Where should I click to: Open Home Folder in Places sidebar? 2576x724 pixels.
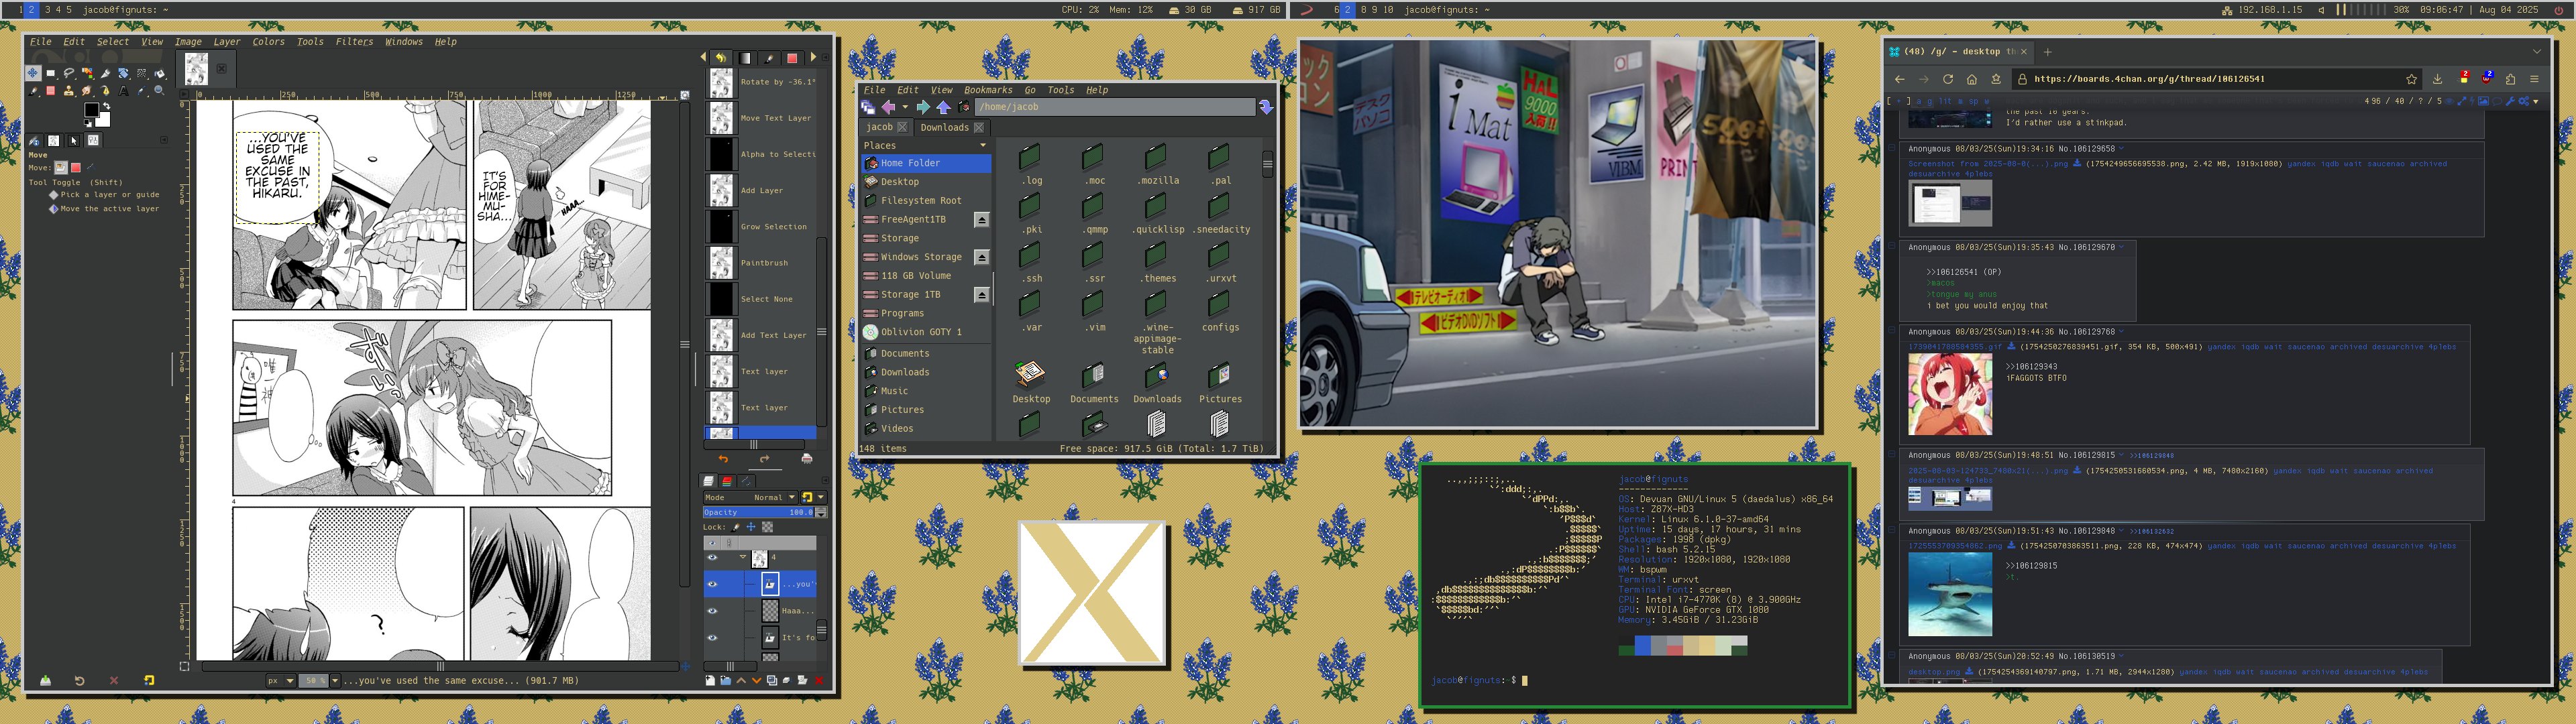tap(926, 163)
